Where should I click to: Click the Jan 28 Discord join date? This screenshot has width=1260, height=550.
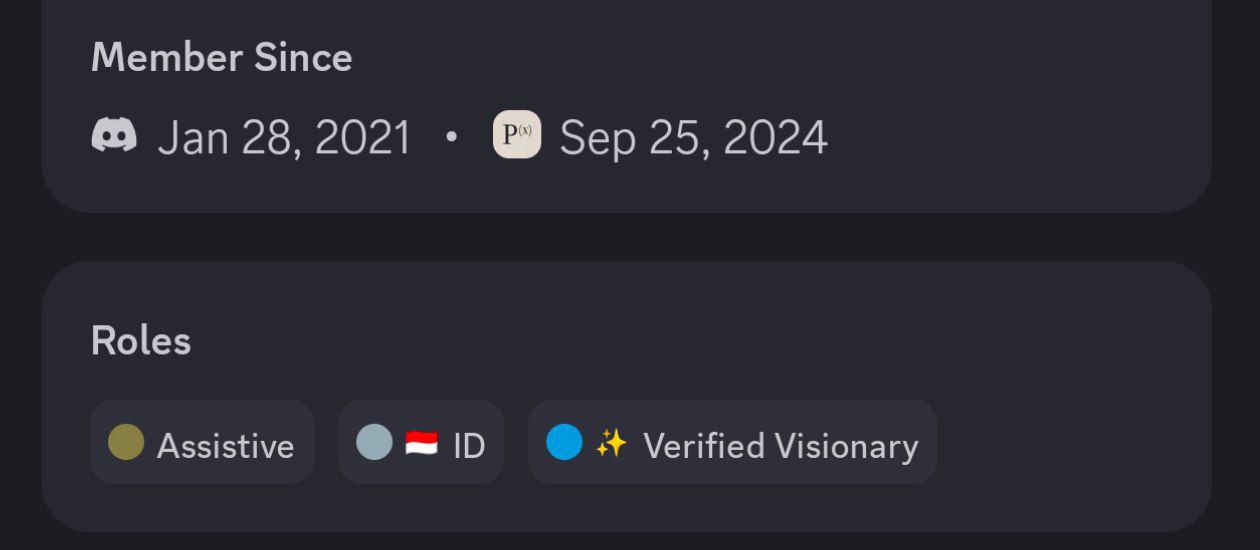coord(284,137)
